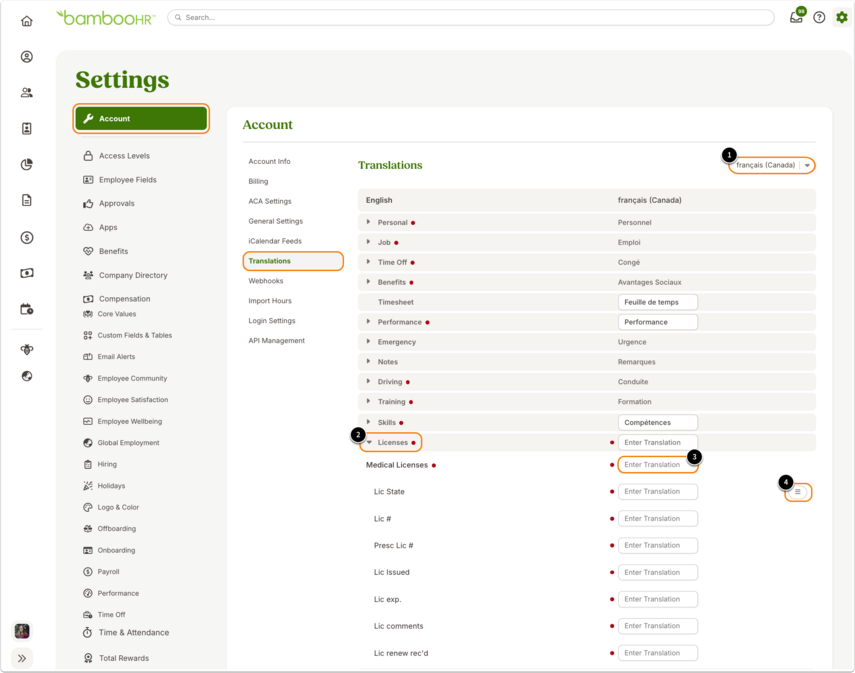This screenshot has height=673, width=855.
Task: Click the Time & Attendance stopwatch icon
Action: pos(87,633)
